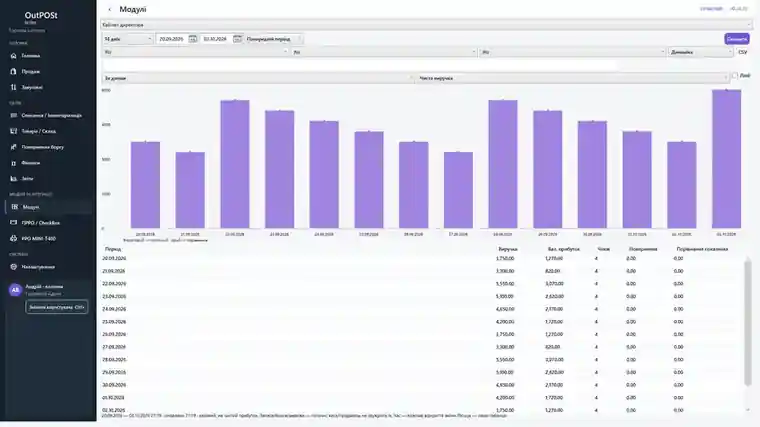Open the 14 днів period dropdown
This screenshot has width=760, height=427.
[x=128, y=39]
